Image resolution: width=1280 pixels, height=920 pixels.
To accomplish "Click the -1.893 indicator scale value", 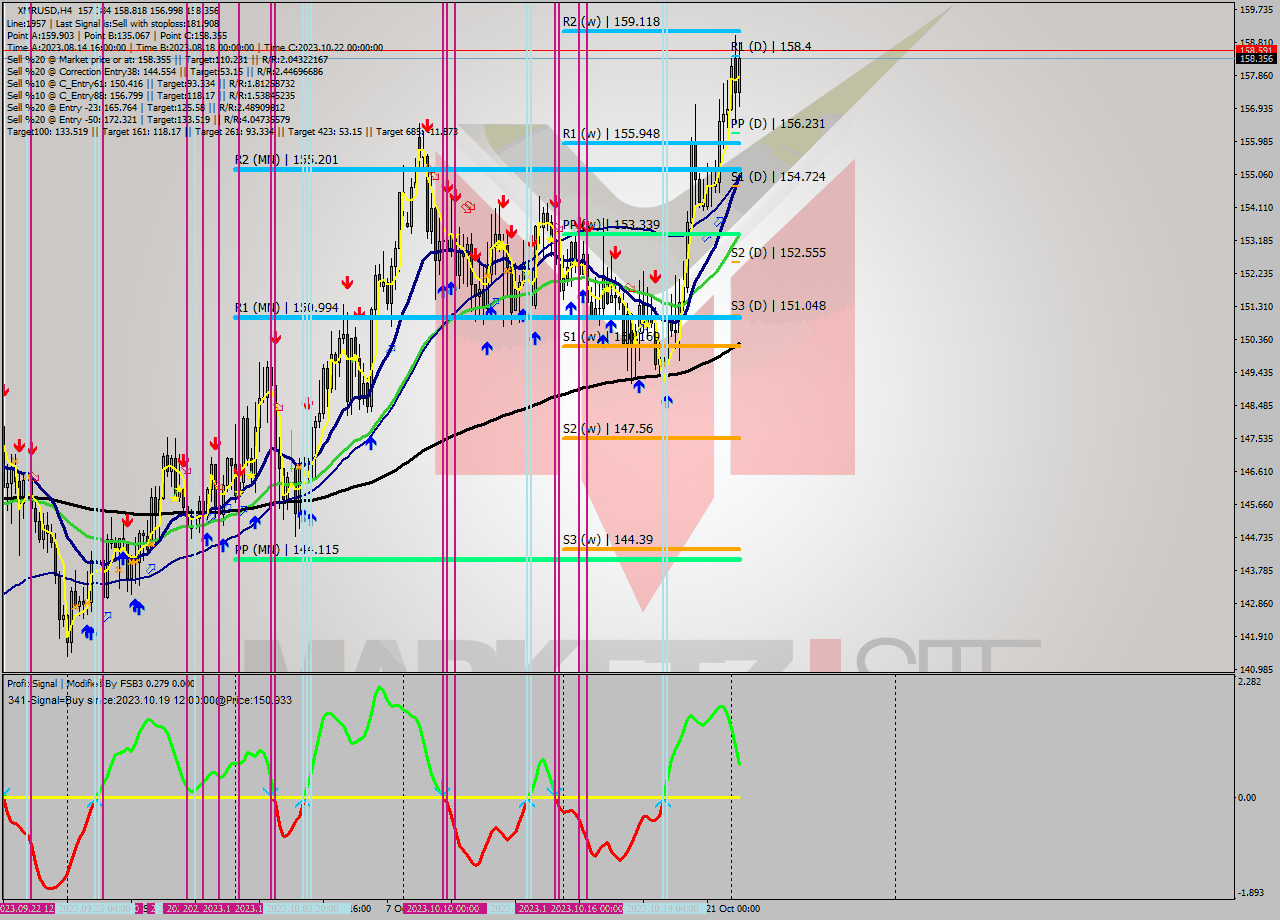I will coord(1251,893).
